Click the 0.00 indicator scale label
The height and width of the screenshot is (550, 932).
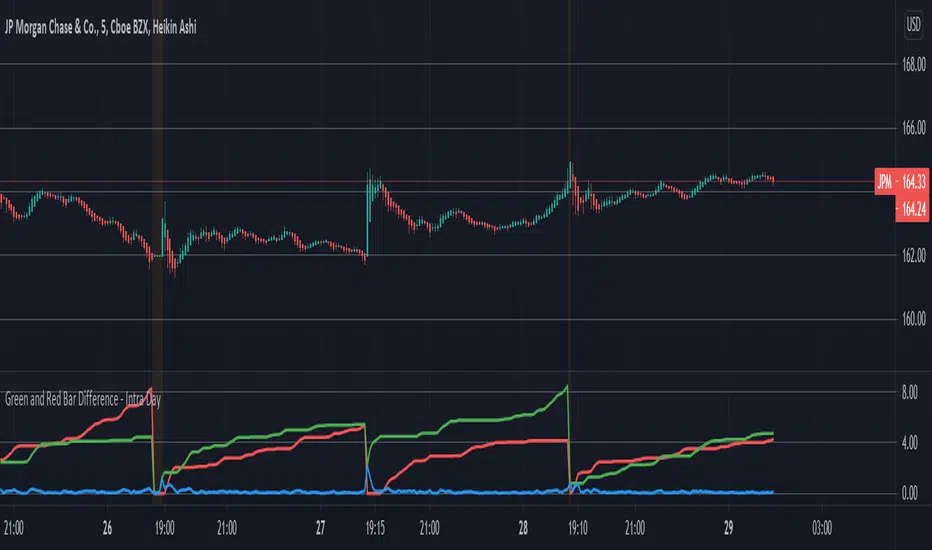pyautogui.click(x=909, y=493)
